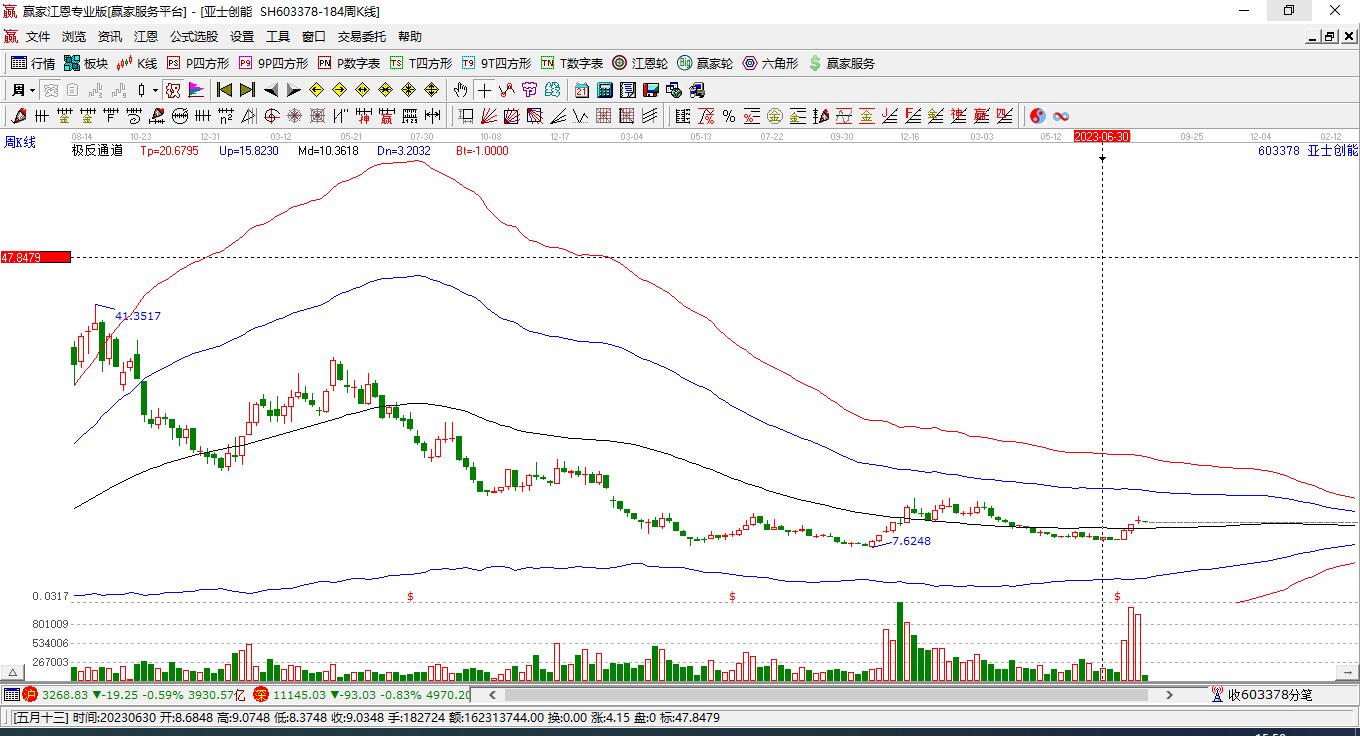Click the 603378 亚士创能 stock label
The width and height of the screenshot is (1360, 736).
point(1308,151)
